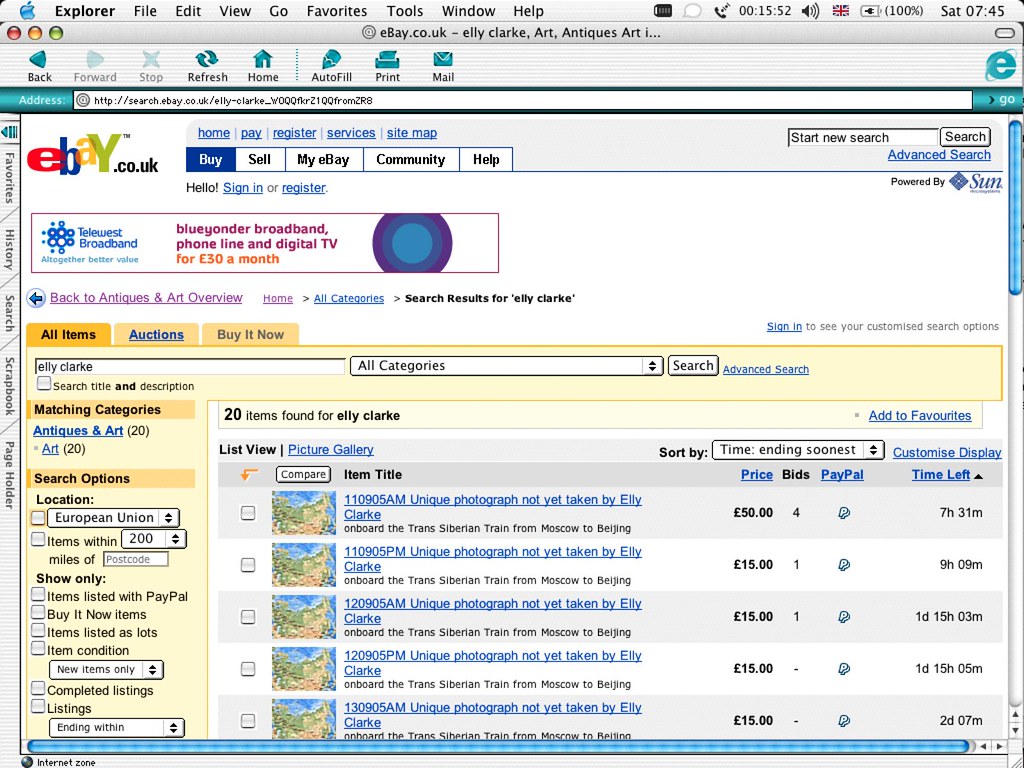Viewport: 1024px width, 768px height.
Task: Click the Print icon
Action: 387,65
